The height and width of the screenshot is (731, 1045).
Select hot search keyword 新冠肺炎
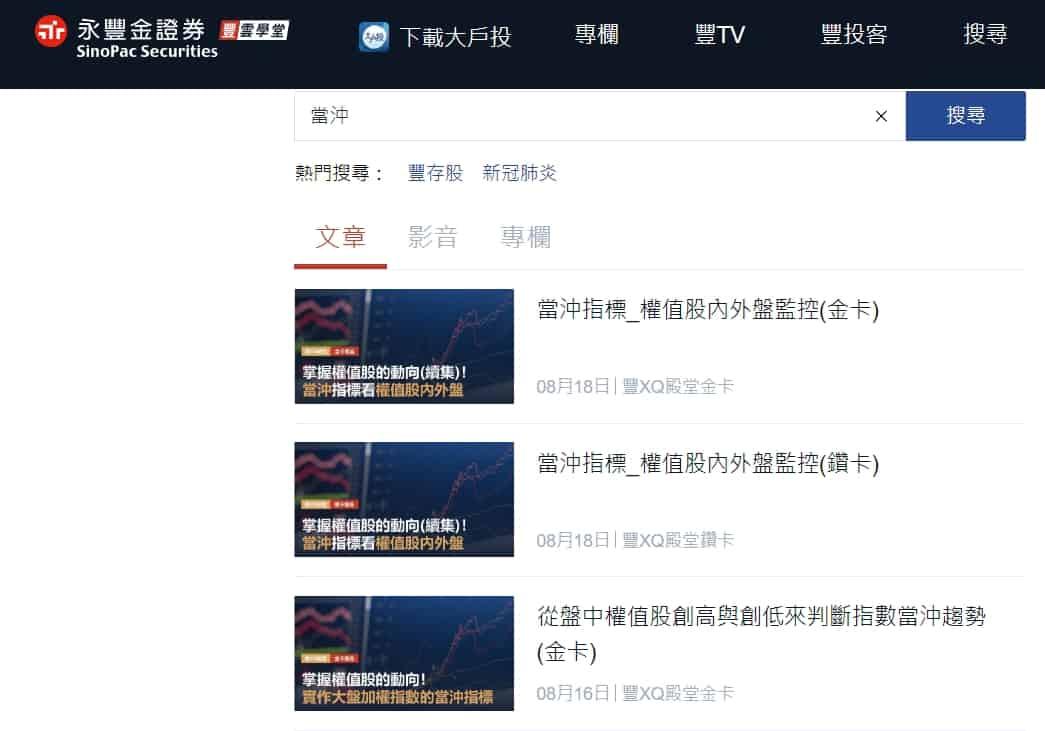point(519,173)
